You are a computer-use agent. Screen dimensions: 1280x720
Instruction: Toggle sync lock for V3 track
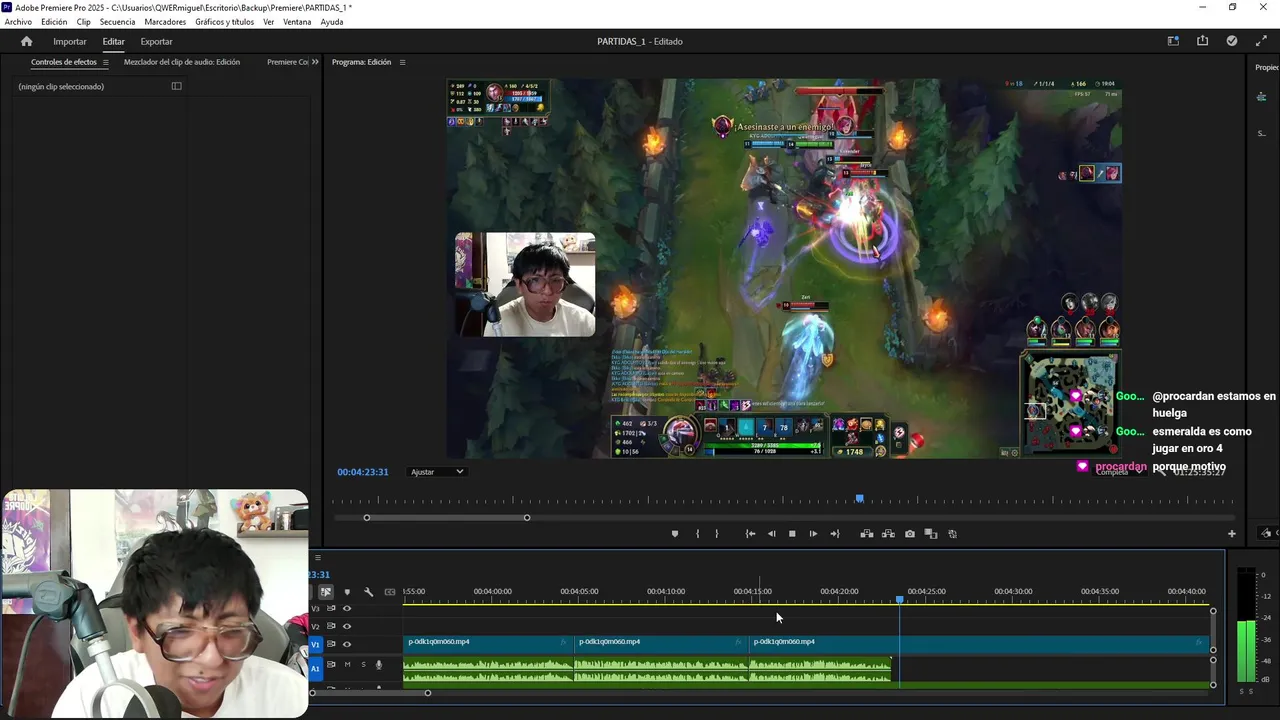331,608
